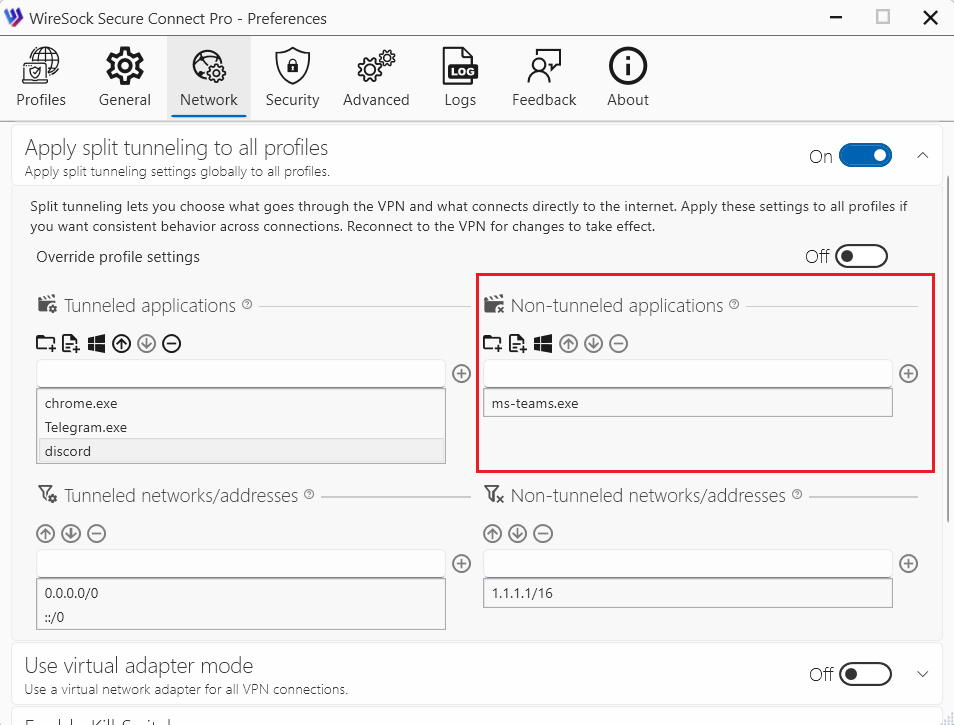Click Windows app icon under Non-tunneled applications
Viewport: 954px width, 725px height.
coord(543,344)
